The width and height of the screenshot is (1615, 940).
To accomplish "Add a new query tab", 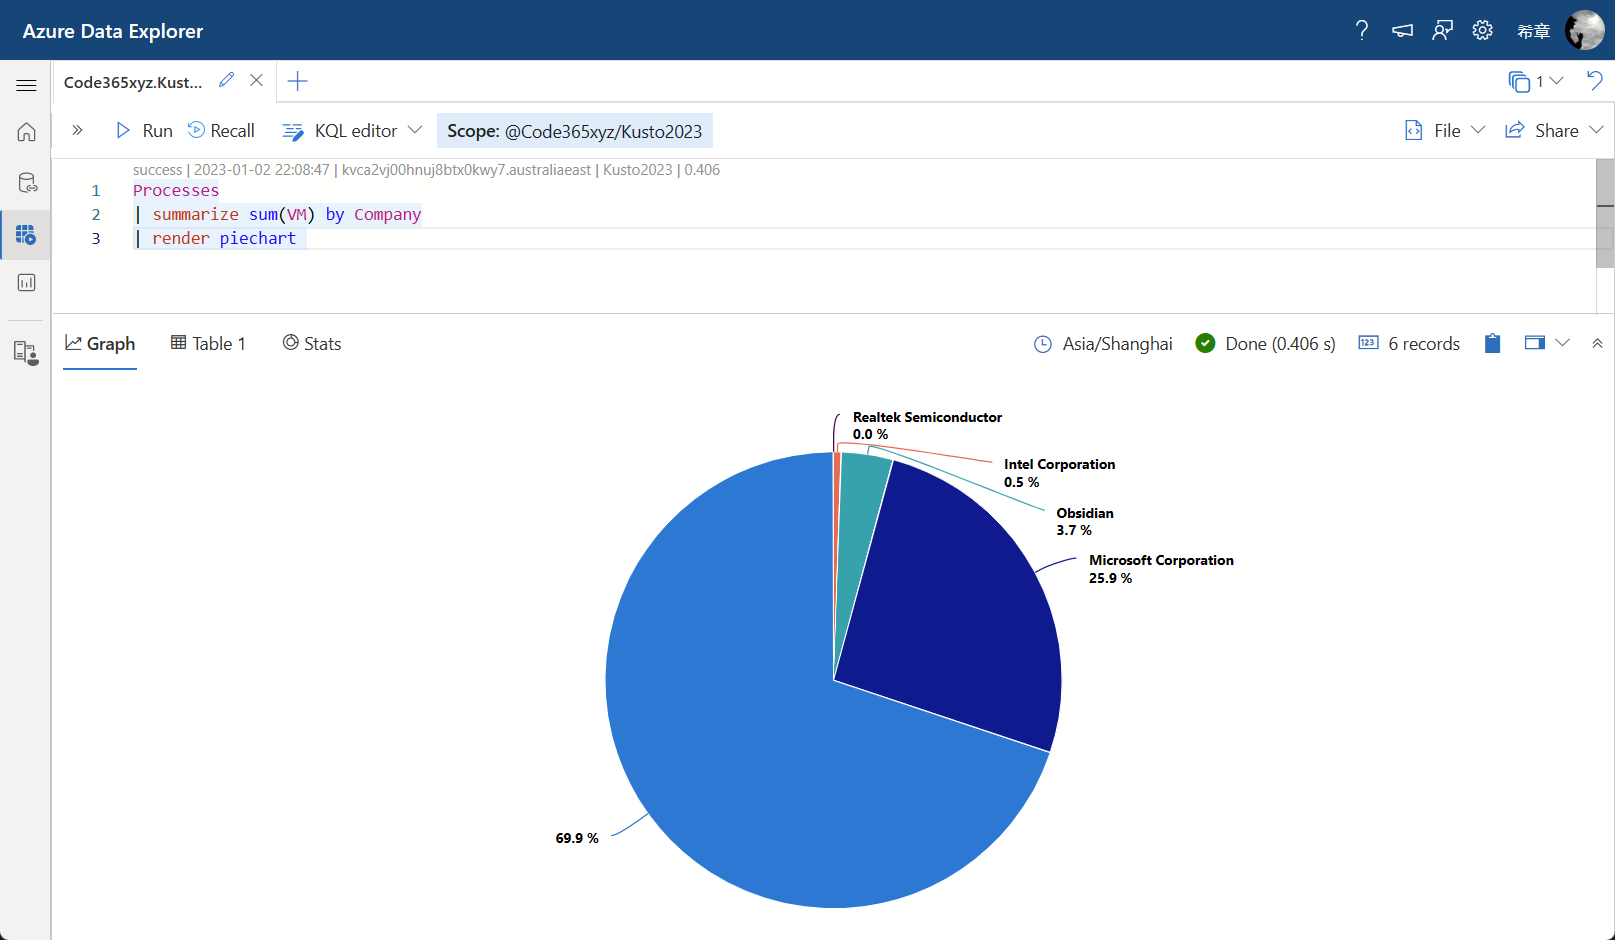I will coord(297,81).
